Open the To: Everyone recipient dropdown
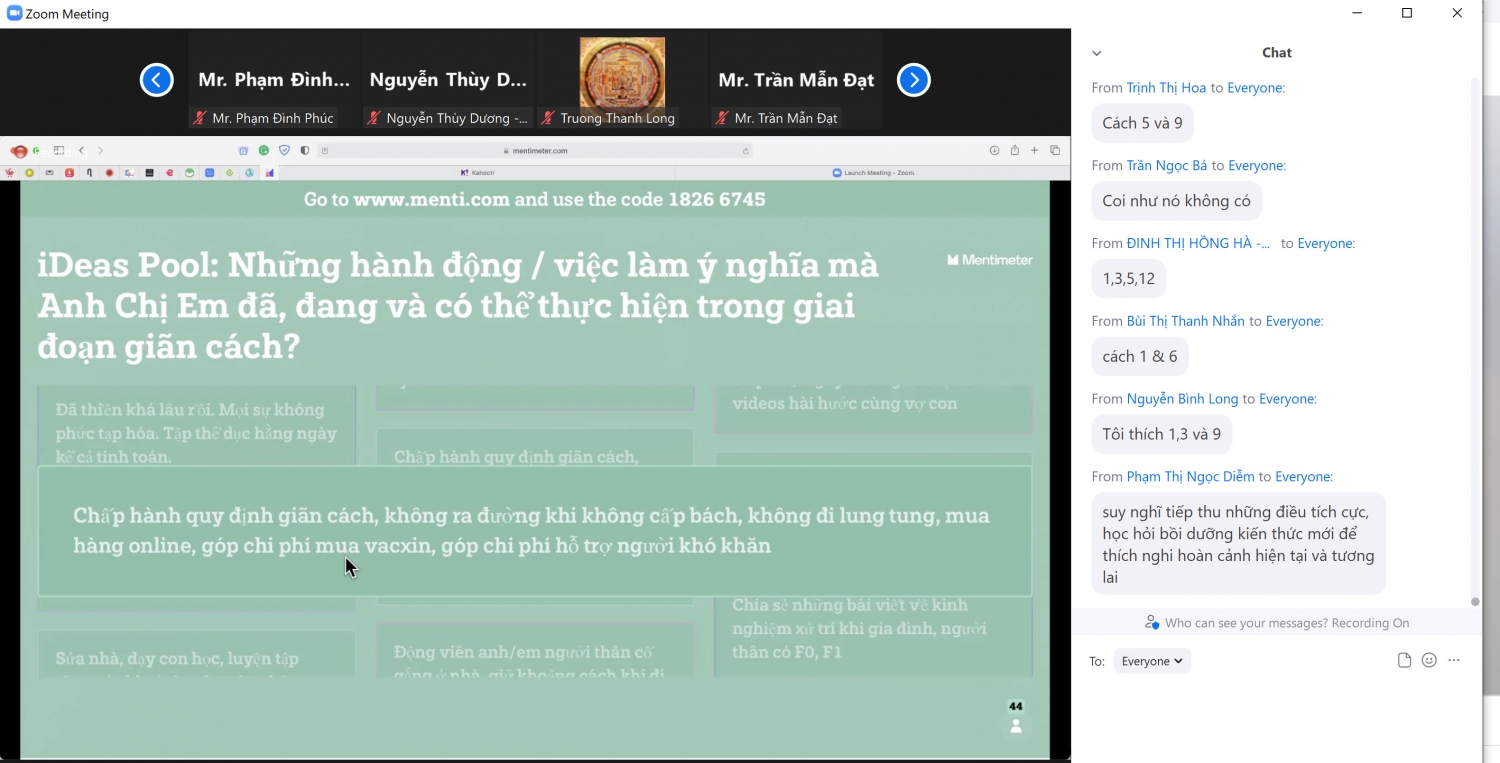 click(1152, 661)
